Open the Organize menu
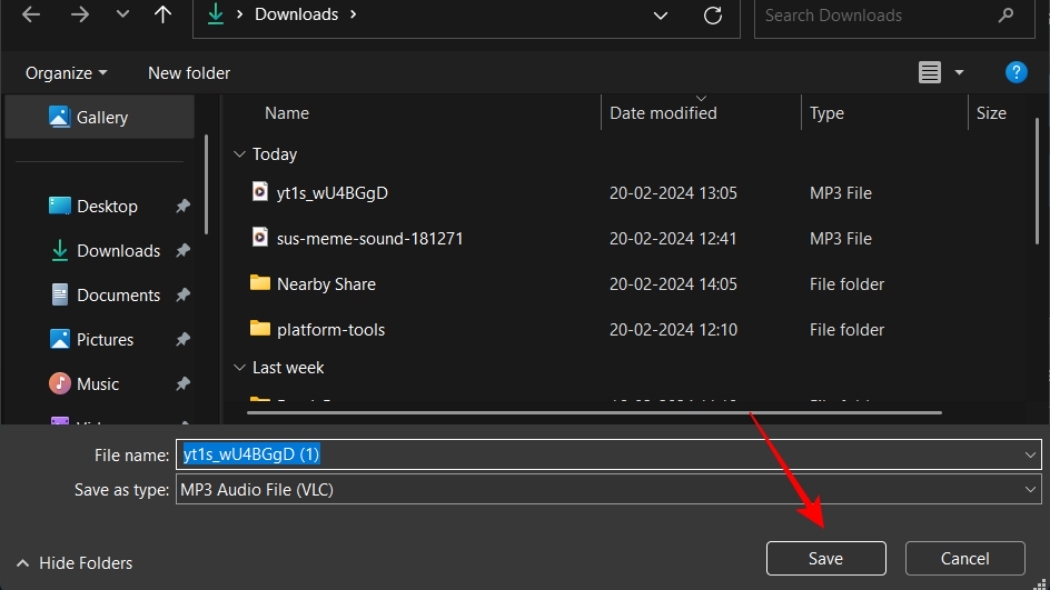 click(x=66, y=73)
